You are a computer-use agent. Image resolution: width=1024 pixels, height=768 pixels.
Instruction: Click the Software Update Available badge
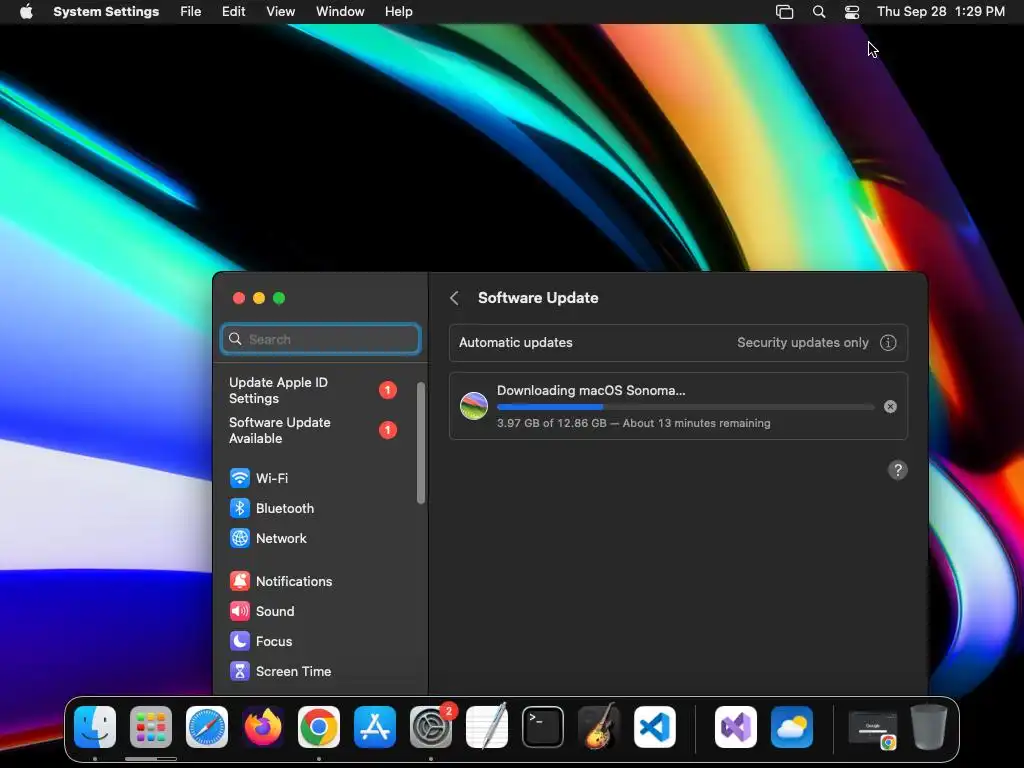tap(388, 430)
